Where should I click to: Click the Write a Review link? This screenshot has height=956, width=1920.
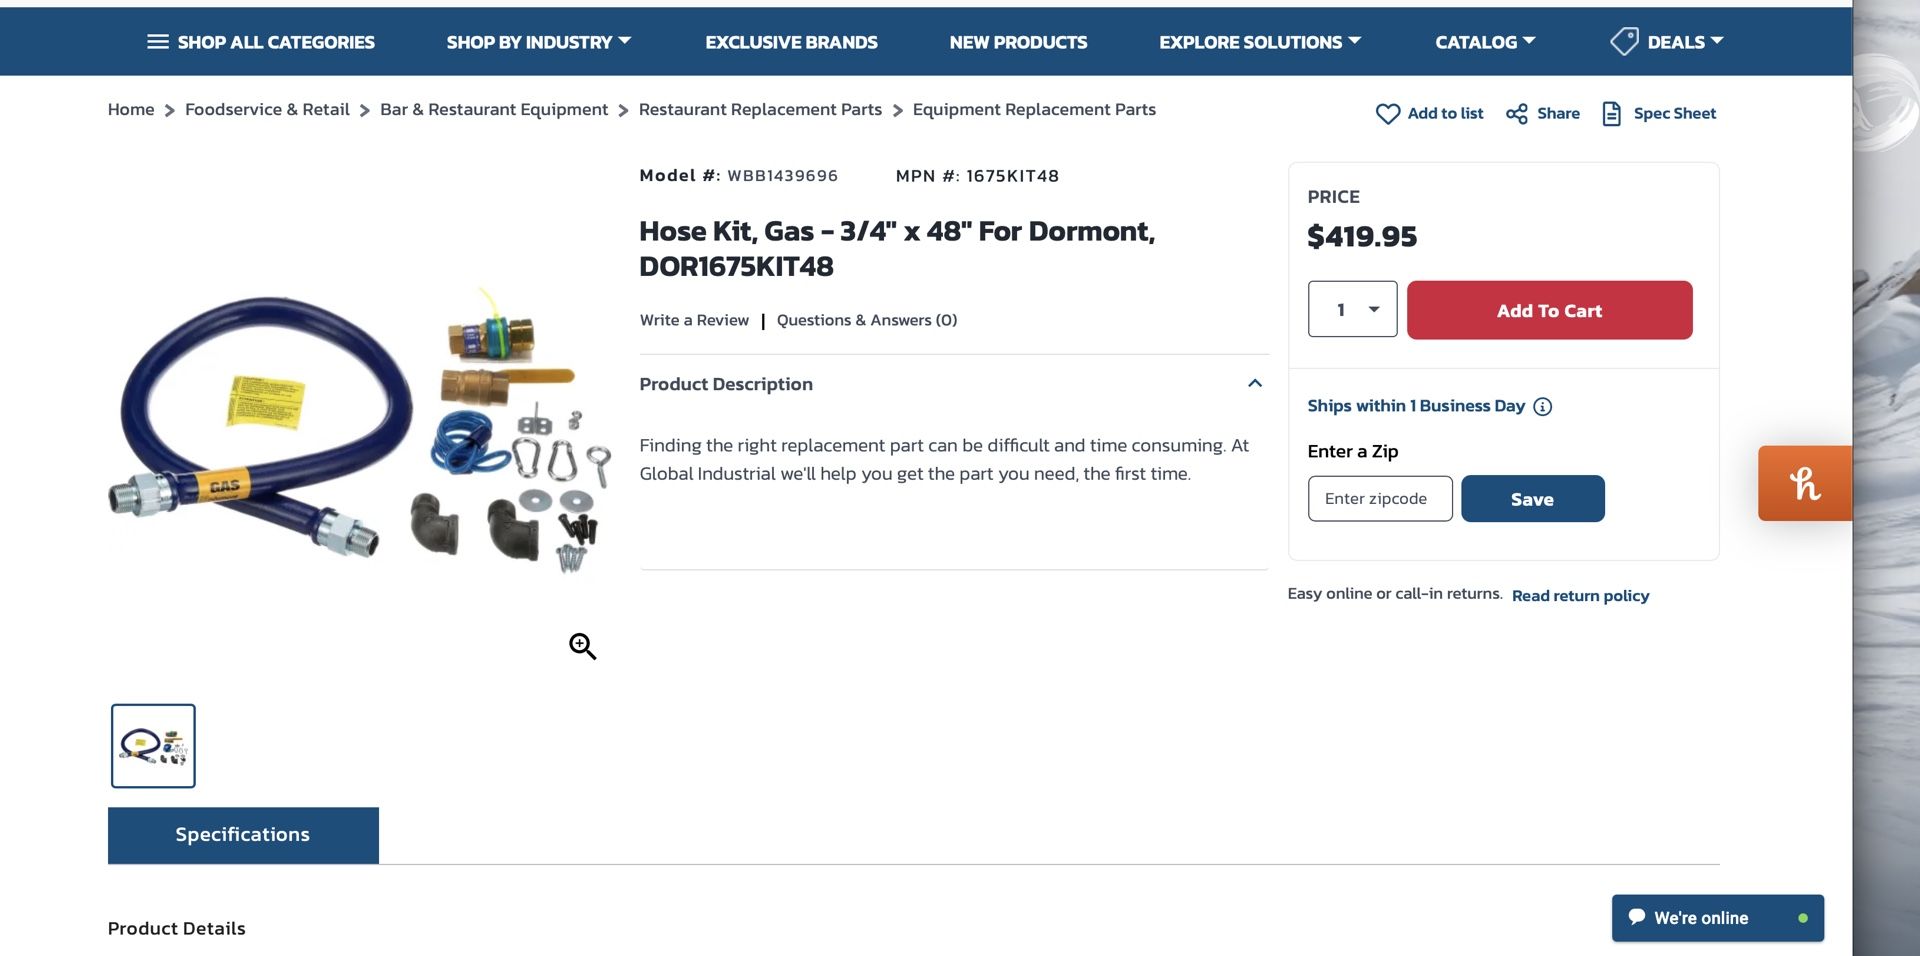693,319
